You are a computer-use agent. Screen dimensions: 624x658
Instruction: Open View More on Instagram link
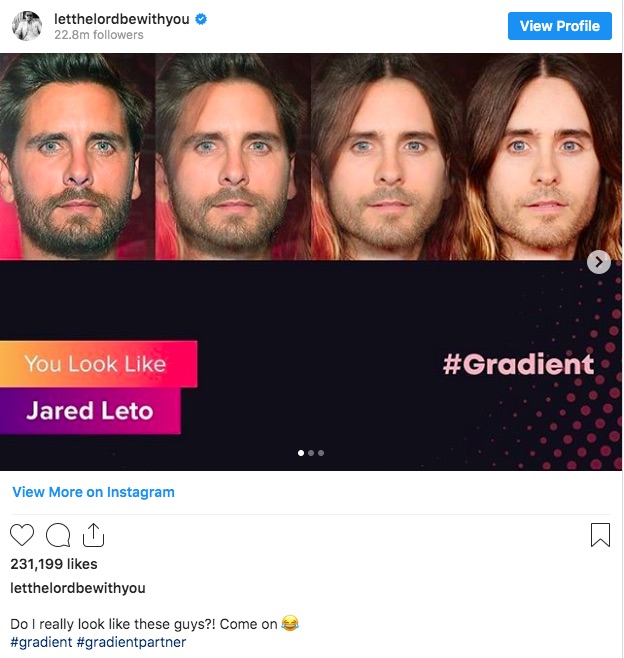[93, 492]
